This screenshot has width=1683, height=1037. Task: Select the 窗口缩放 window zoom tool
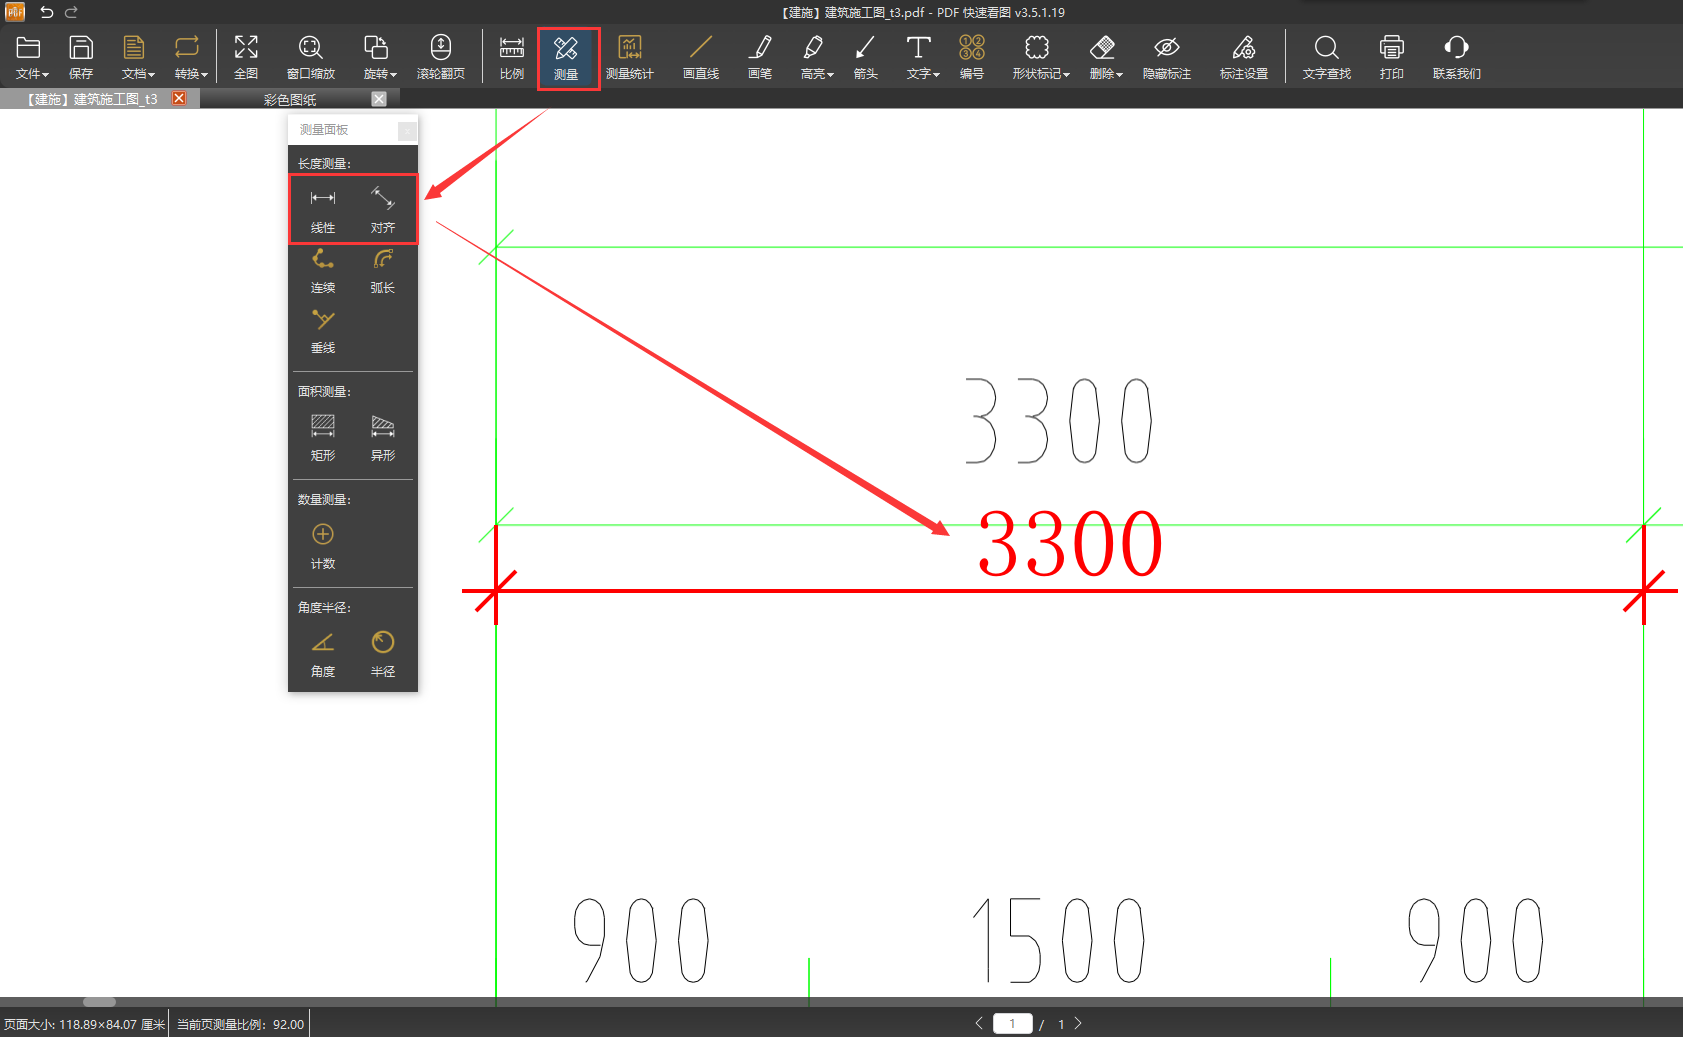[x=311, y=58]
